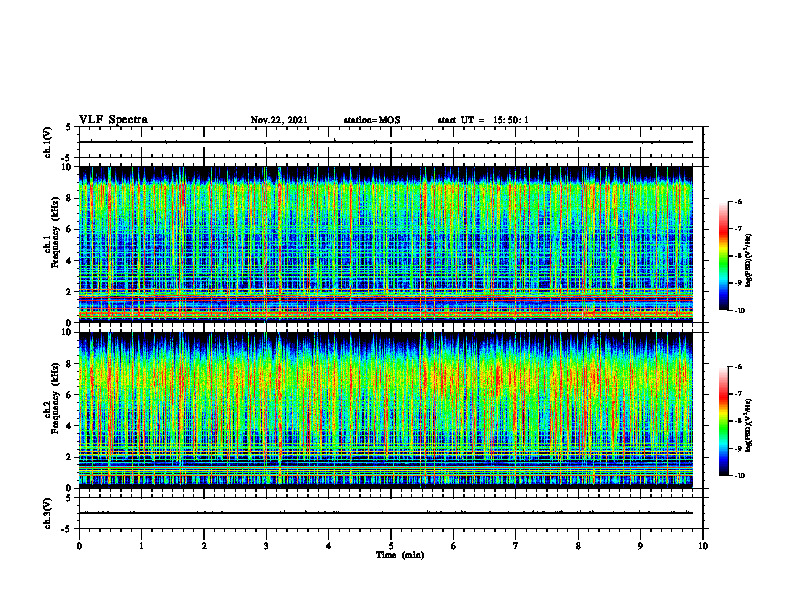Viewport: 792px width, 612px height.
Task: Click the '-10' value on the ch.2 color scale
Action: click(739, 476)
